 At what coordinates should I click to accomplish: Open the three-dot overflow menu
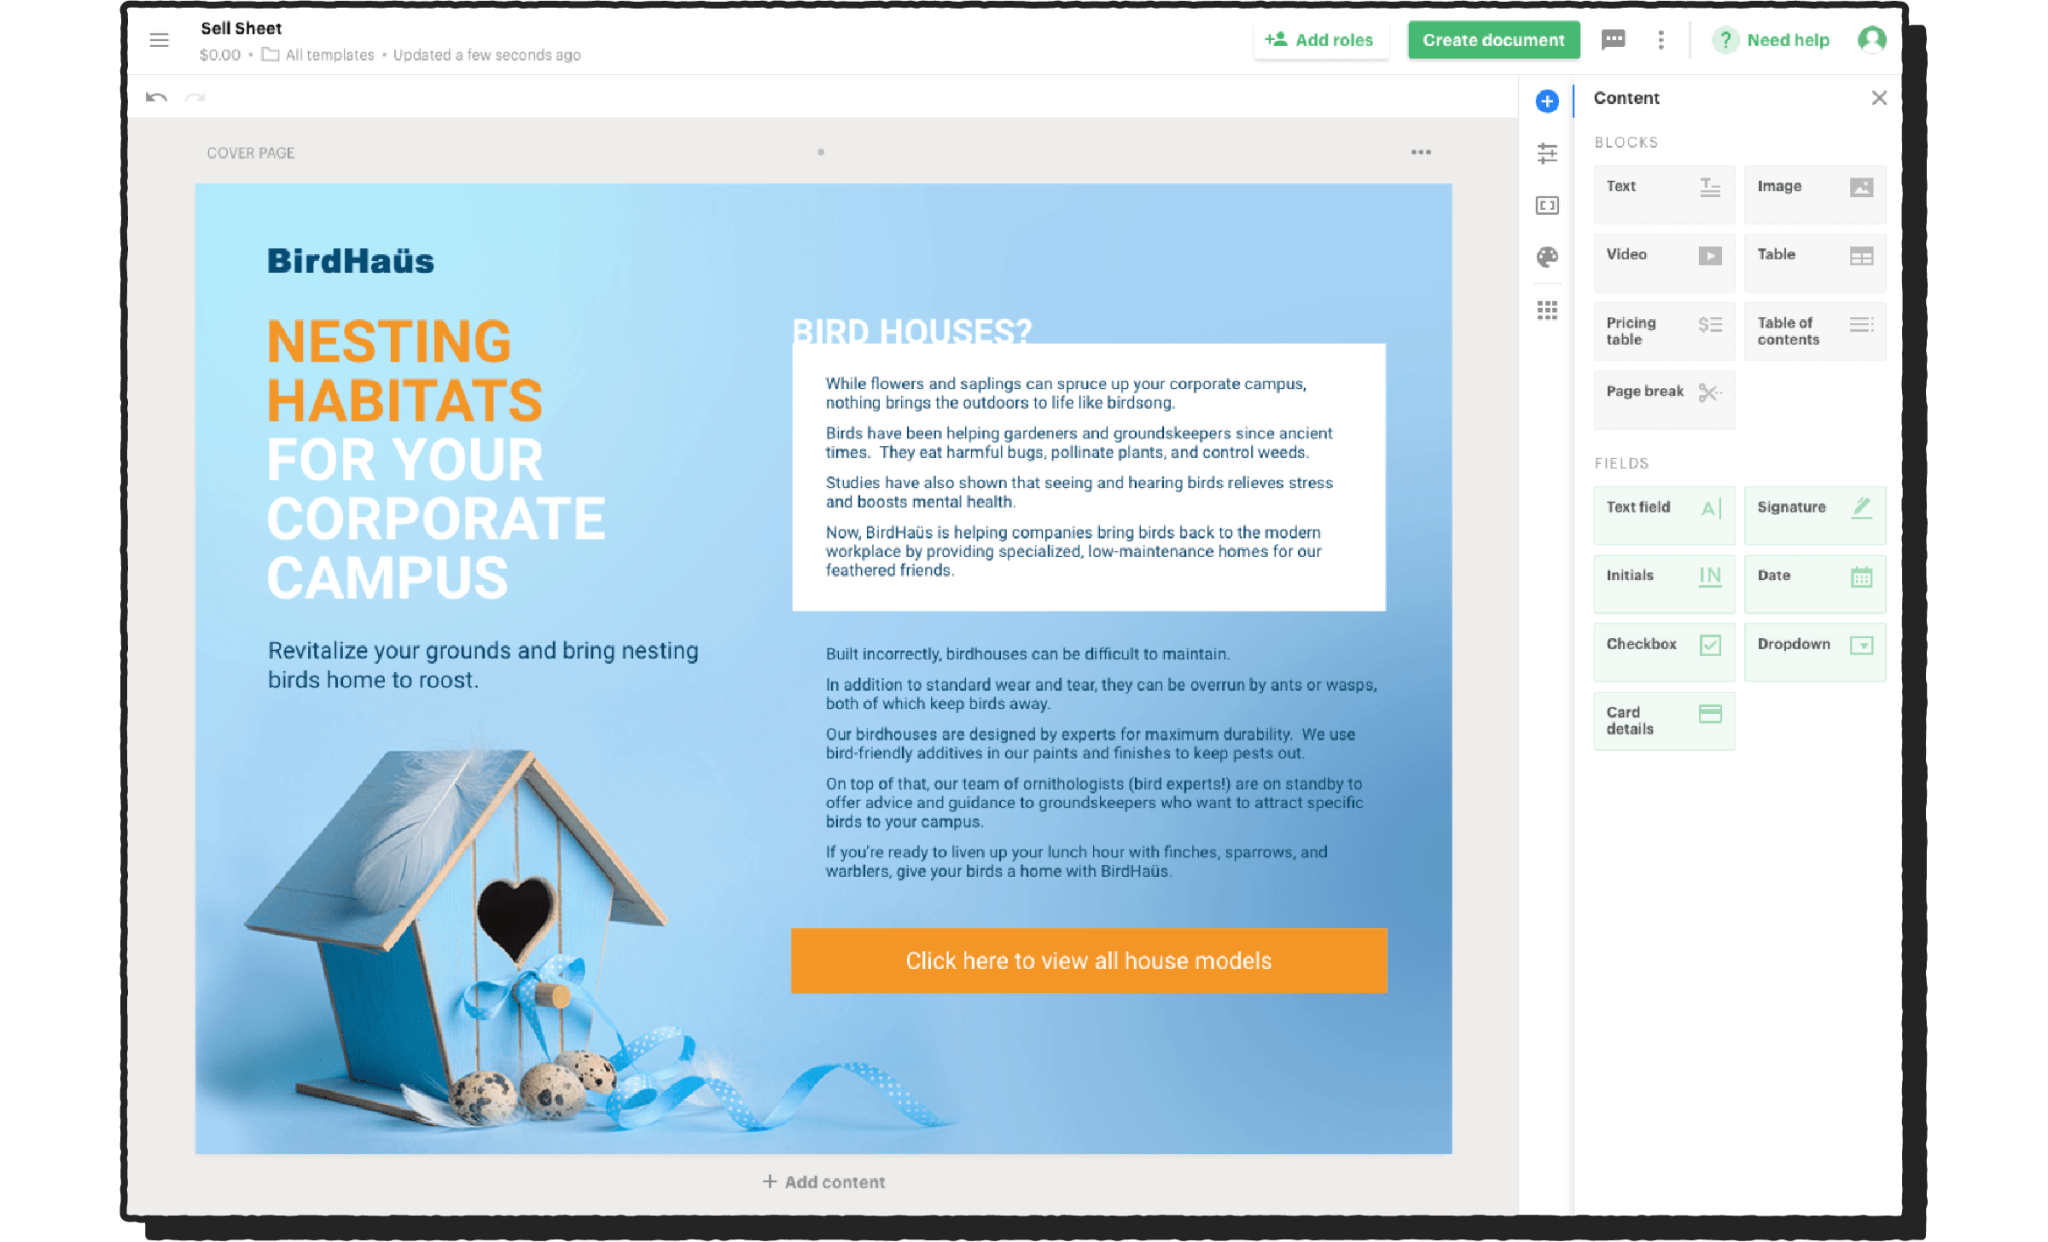pos(1661,40)
